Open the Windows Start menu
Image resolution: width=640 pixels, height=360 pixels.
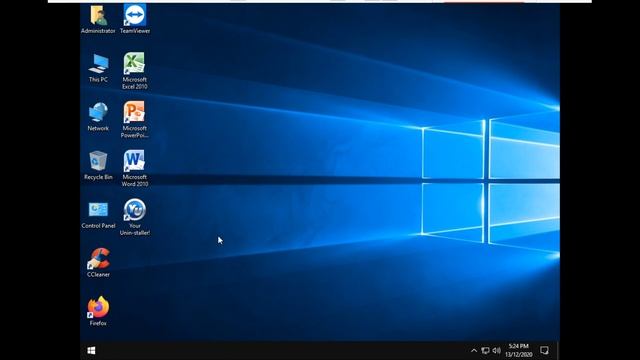pyautogui.click(x=91, y=351)
